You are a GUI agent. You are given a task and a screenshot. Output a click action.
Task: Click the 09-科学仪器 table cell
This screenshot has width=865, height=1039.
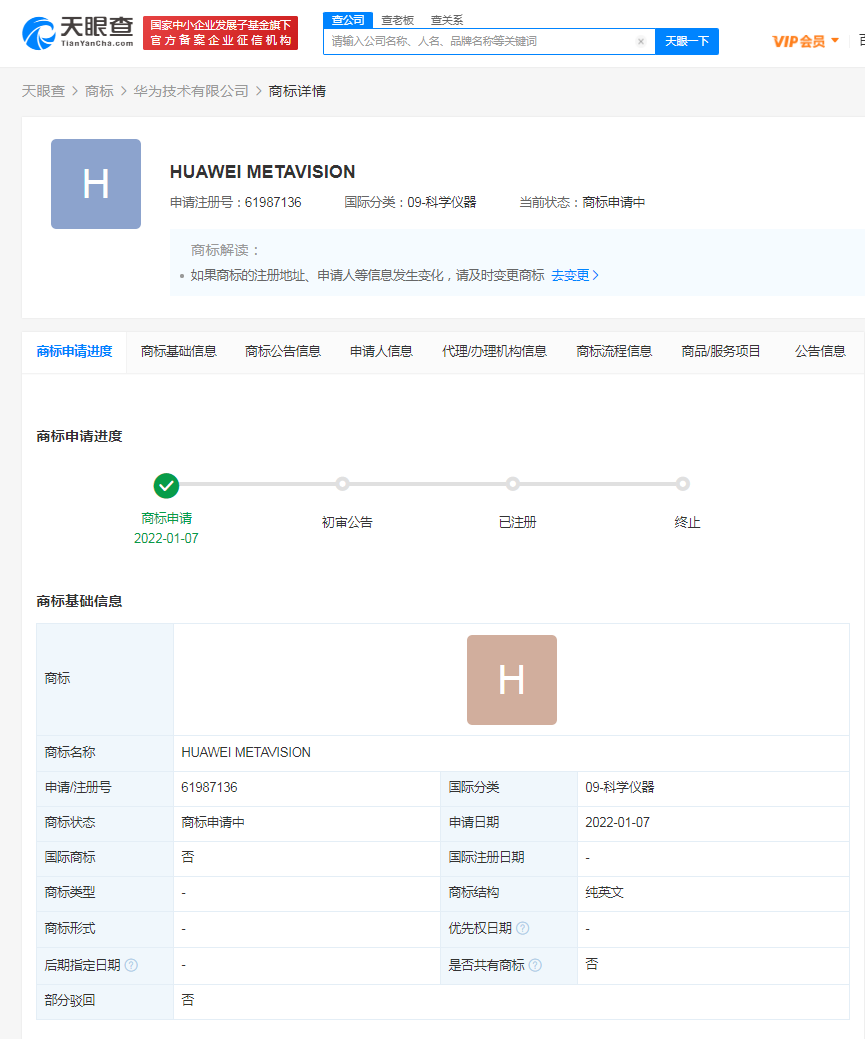(713, 788)
